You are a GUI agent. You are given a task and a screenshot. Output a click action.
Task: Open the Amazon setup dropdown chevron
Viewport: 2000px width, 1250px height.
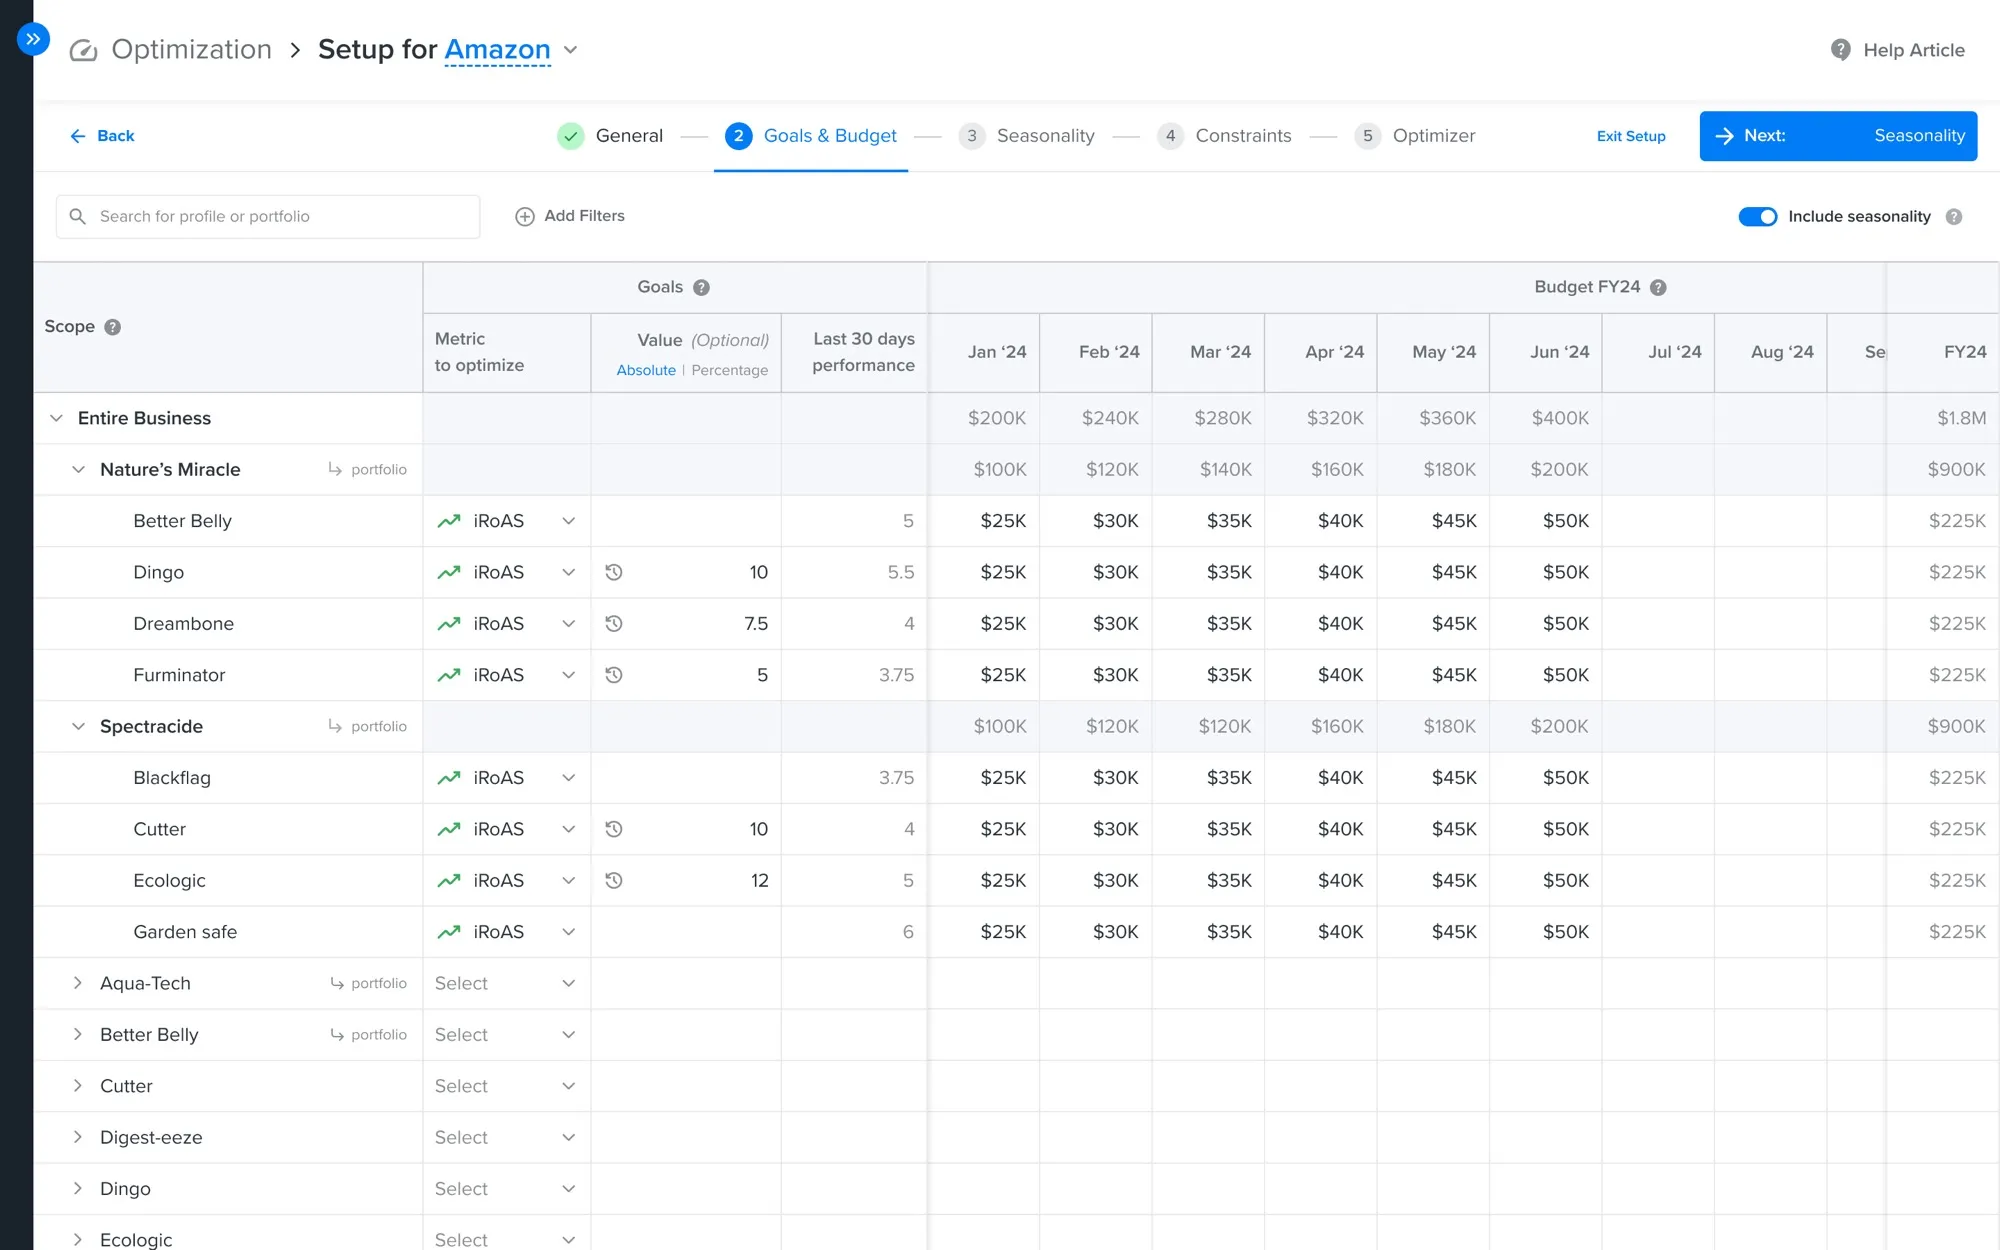[571, 50]
